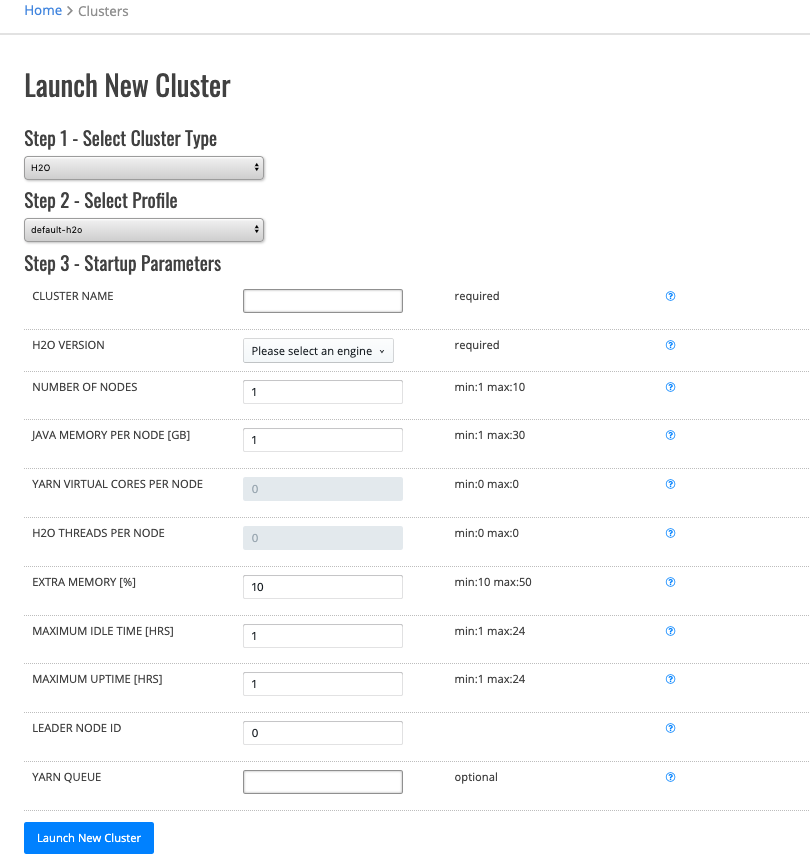Click the 'CLUSTER NAME' label
Screen dimensions: 810x862
point(73,296)
